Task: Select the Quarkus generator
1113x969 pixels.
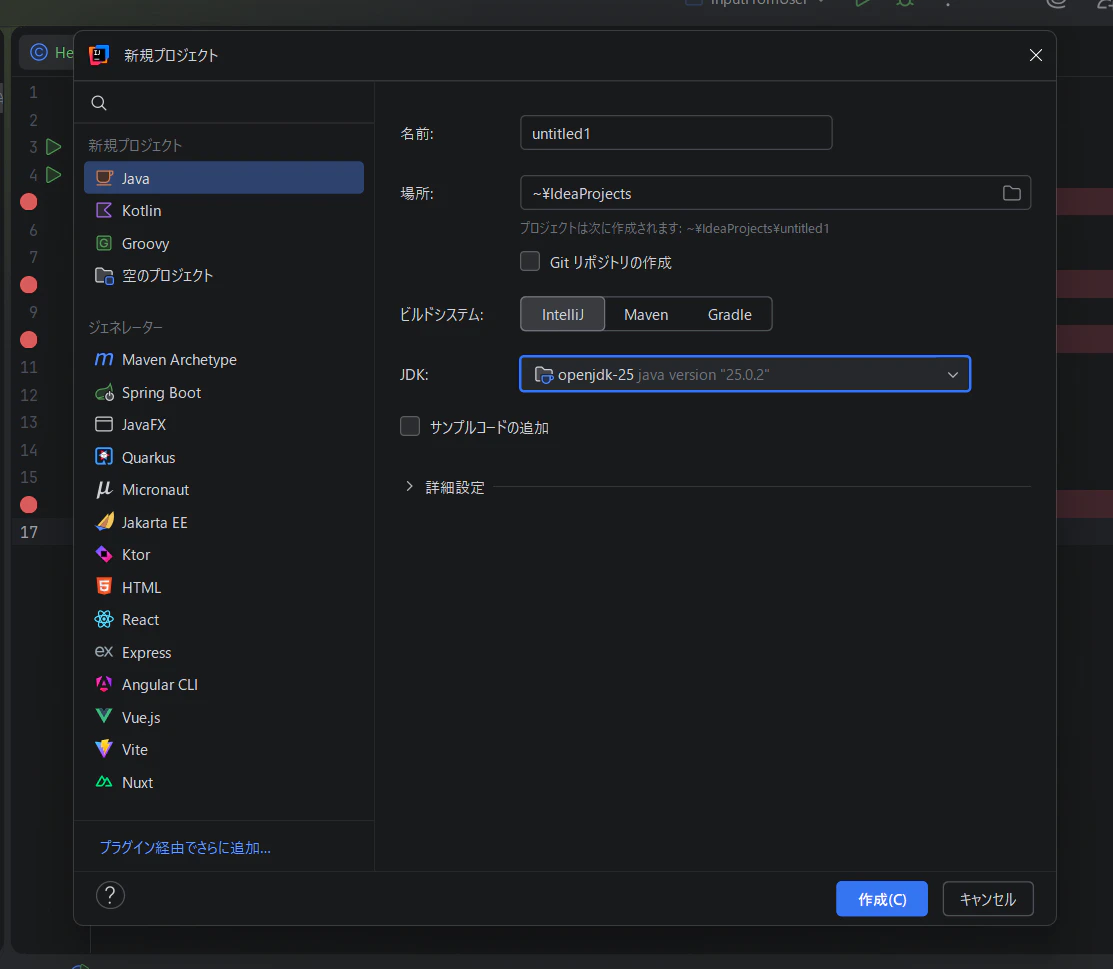Action: 224,457
